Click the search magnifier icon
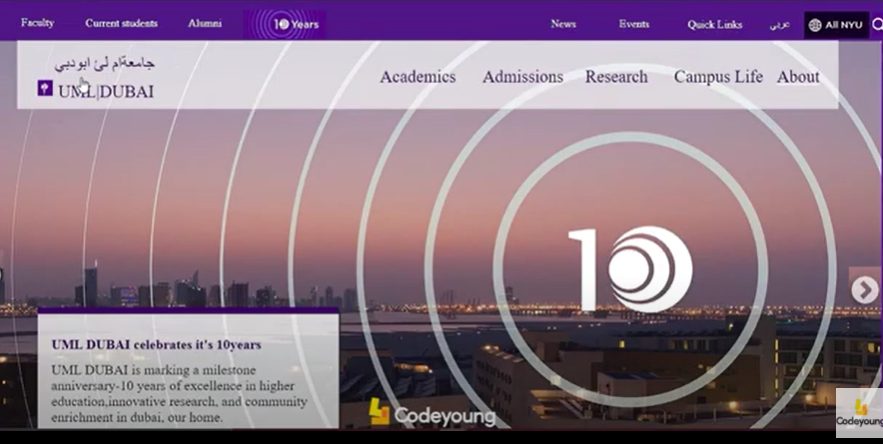Viewport: 883px width, 444px height. click(877, 25)
